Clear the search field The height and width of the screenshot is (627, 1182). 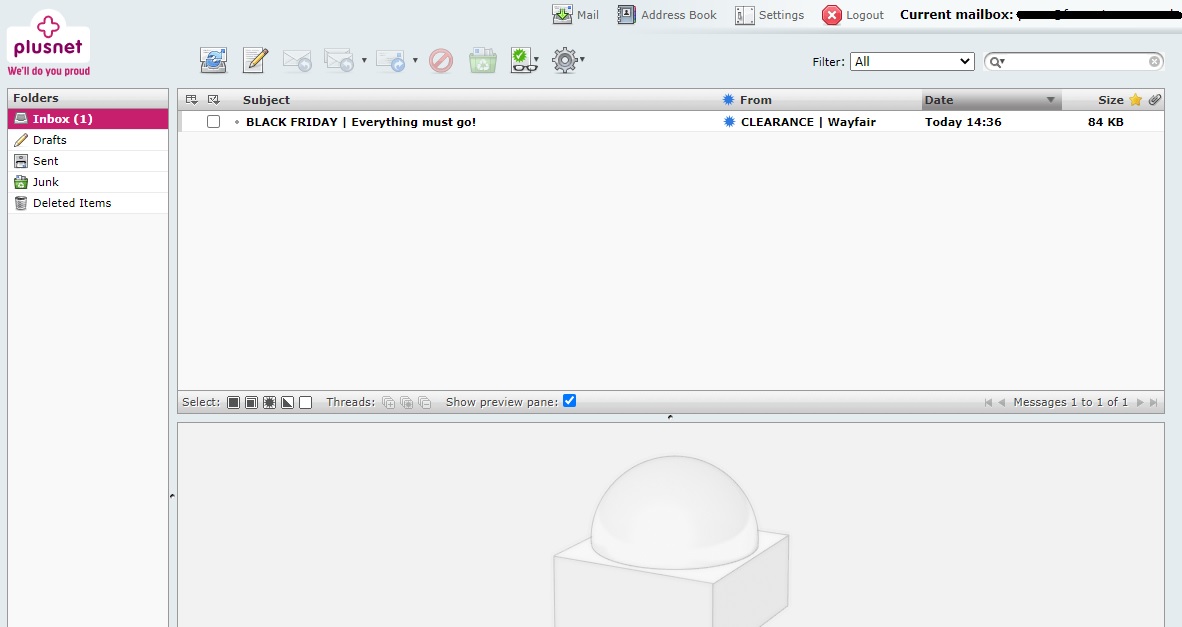[x=1154, y=61]
